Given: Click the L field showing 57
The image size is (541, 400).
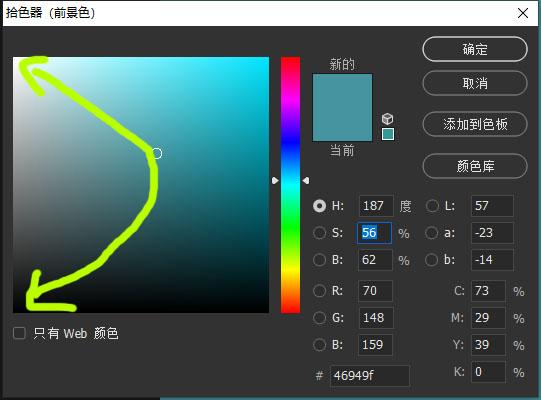Looking at the screenshot, I should point(492,206).
